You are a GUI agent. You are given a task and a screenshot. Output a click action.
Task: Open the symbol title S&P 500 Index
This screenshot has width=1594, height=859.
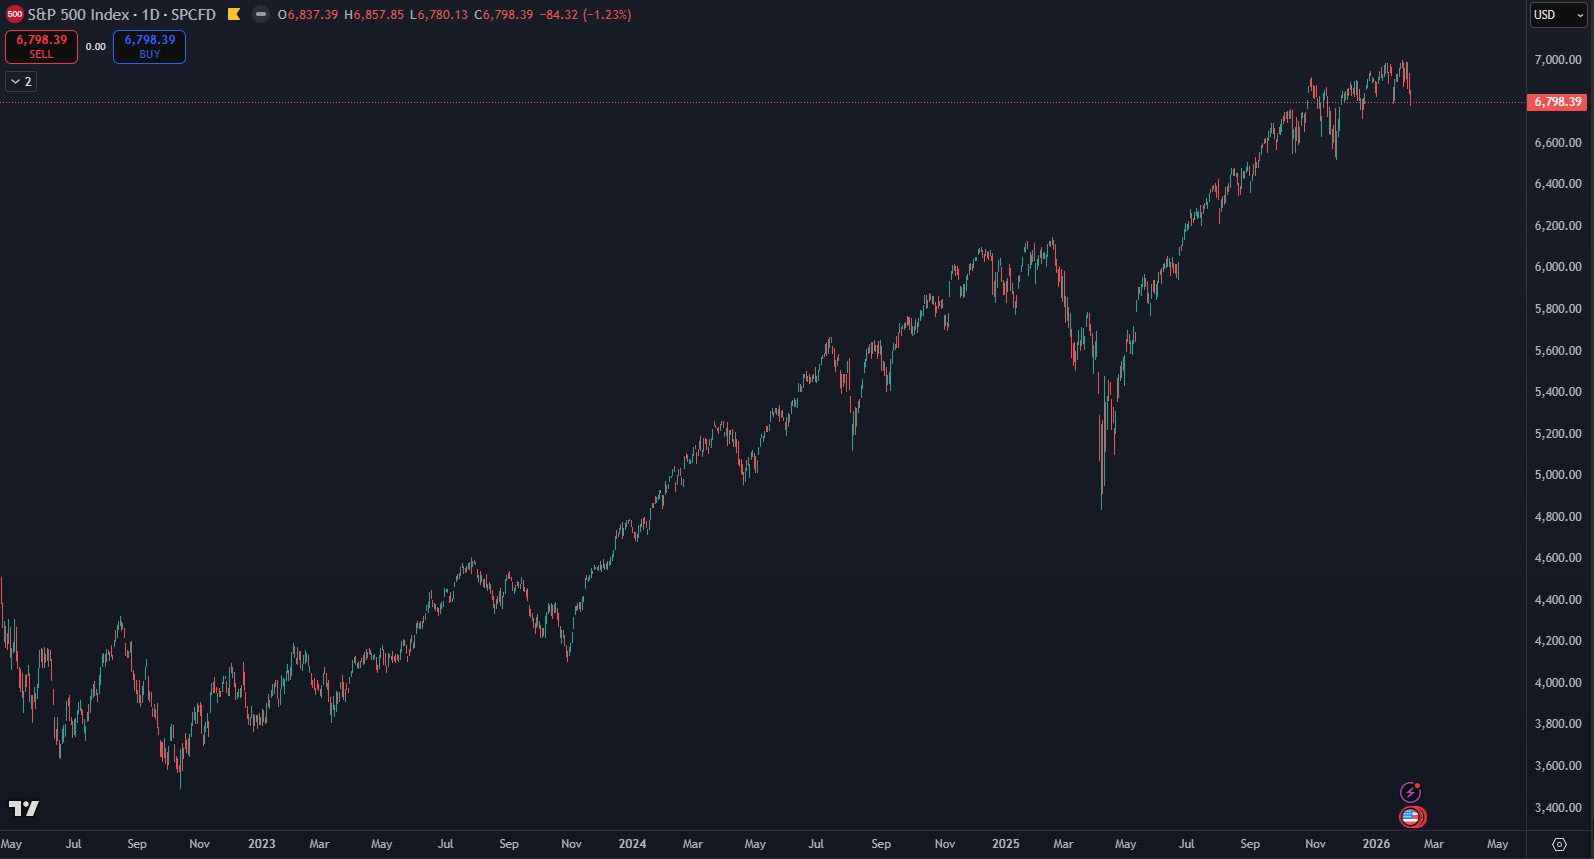point(78,14)
